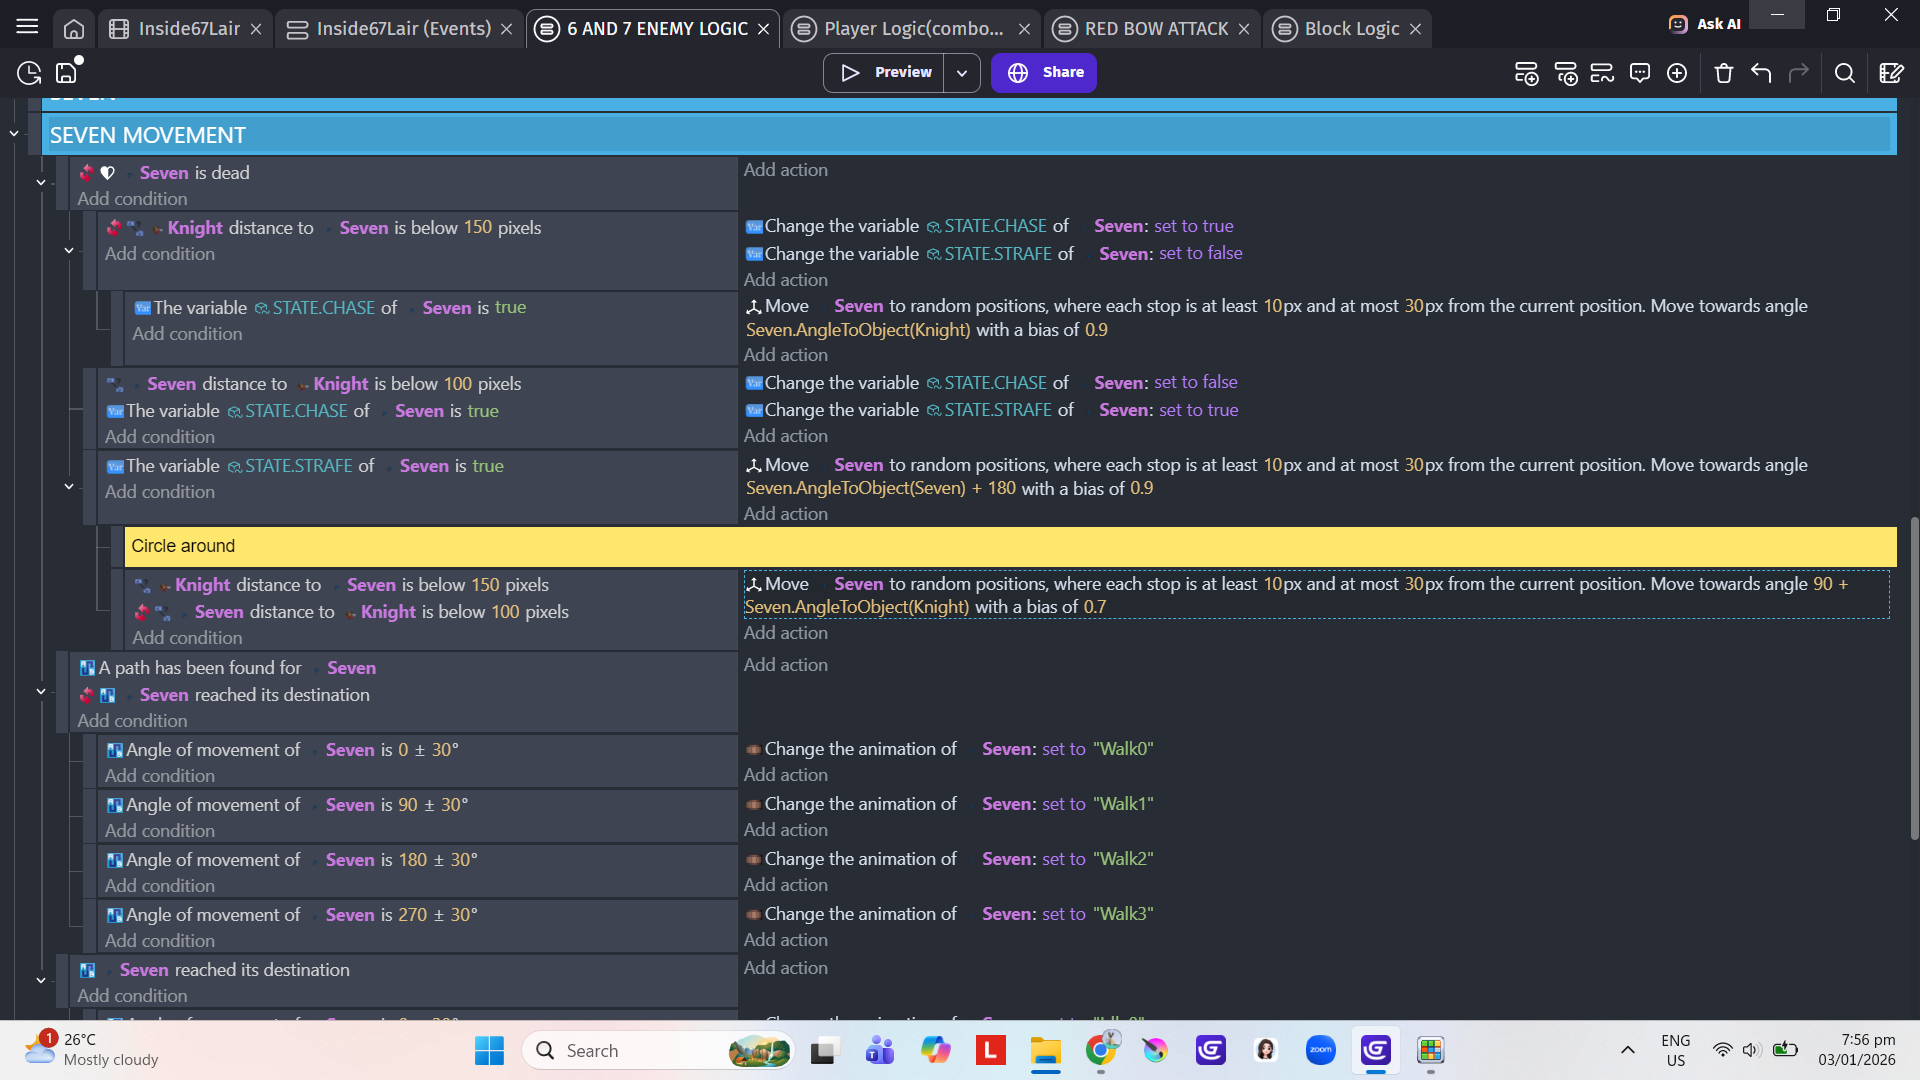Switch to the RED BOW ATTACK tab
Viewport: 1920px width, 1080px height.
(1155, 29)
